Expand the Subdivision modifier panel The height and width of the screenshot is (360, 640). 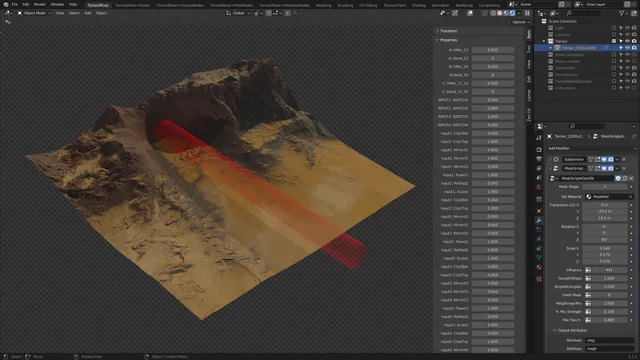[x=550, y=159]
